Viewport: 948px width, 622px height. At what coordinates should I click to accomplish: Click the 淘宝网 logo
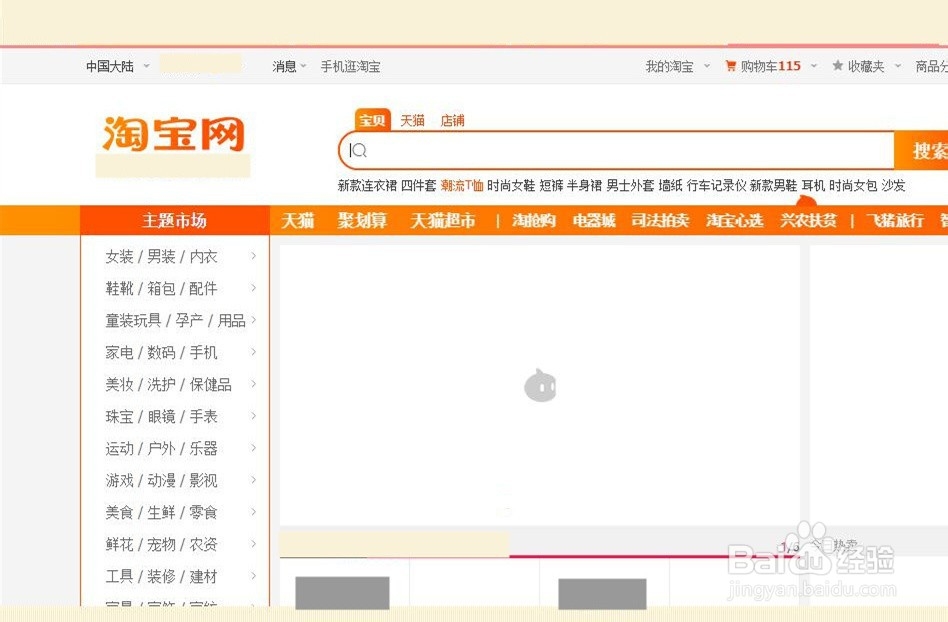pos(174,134)
